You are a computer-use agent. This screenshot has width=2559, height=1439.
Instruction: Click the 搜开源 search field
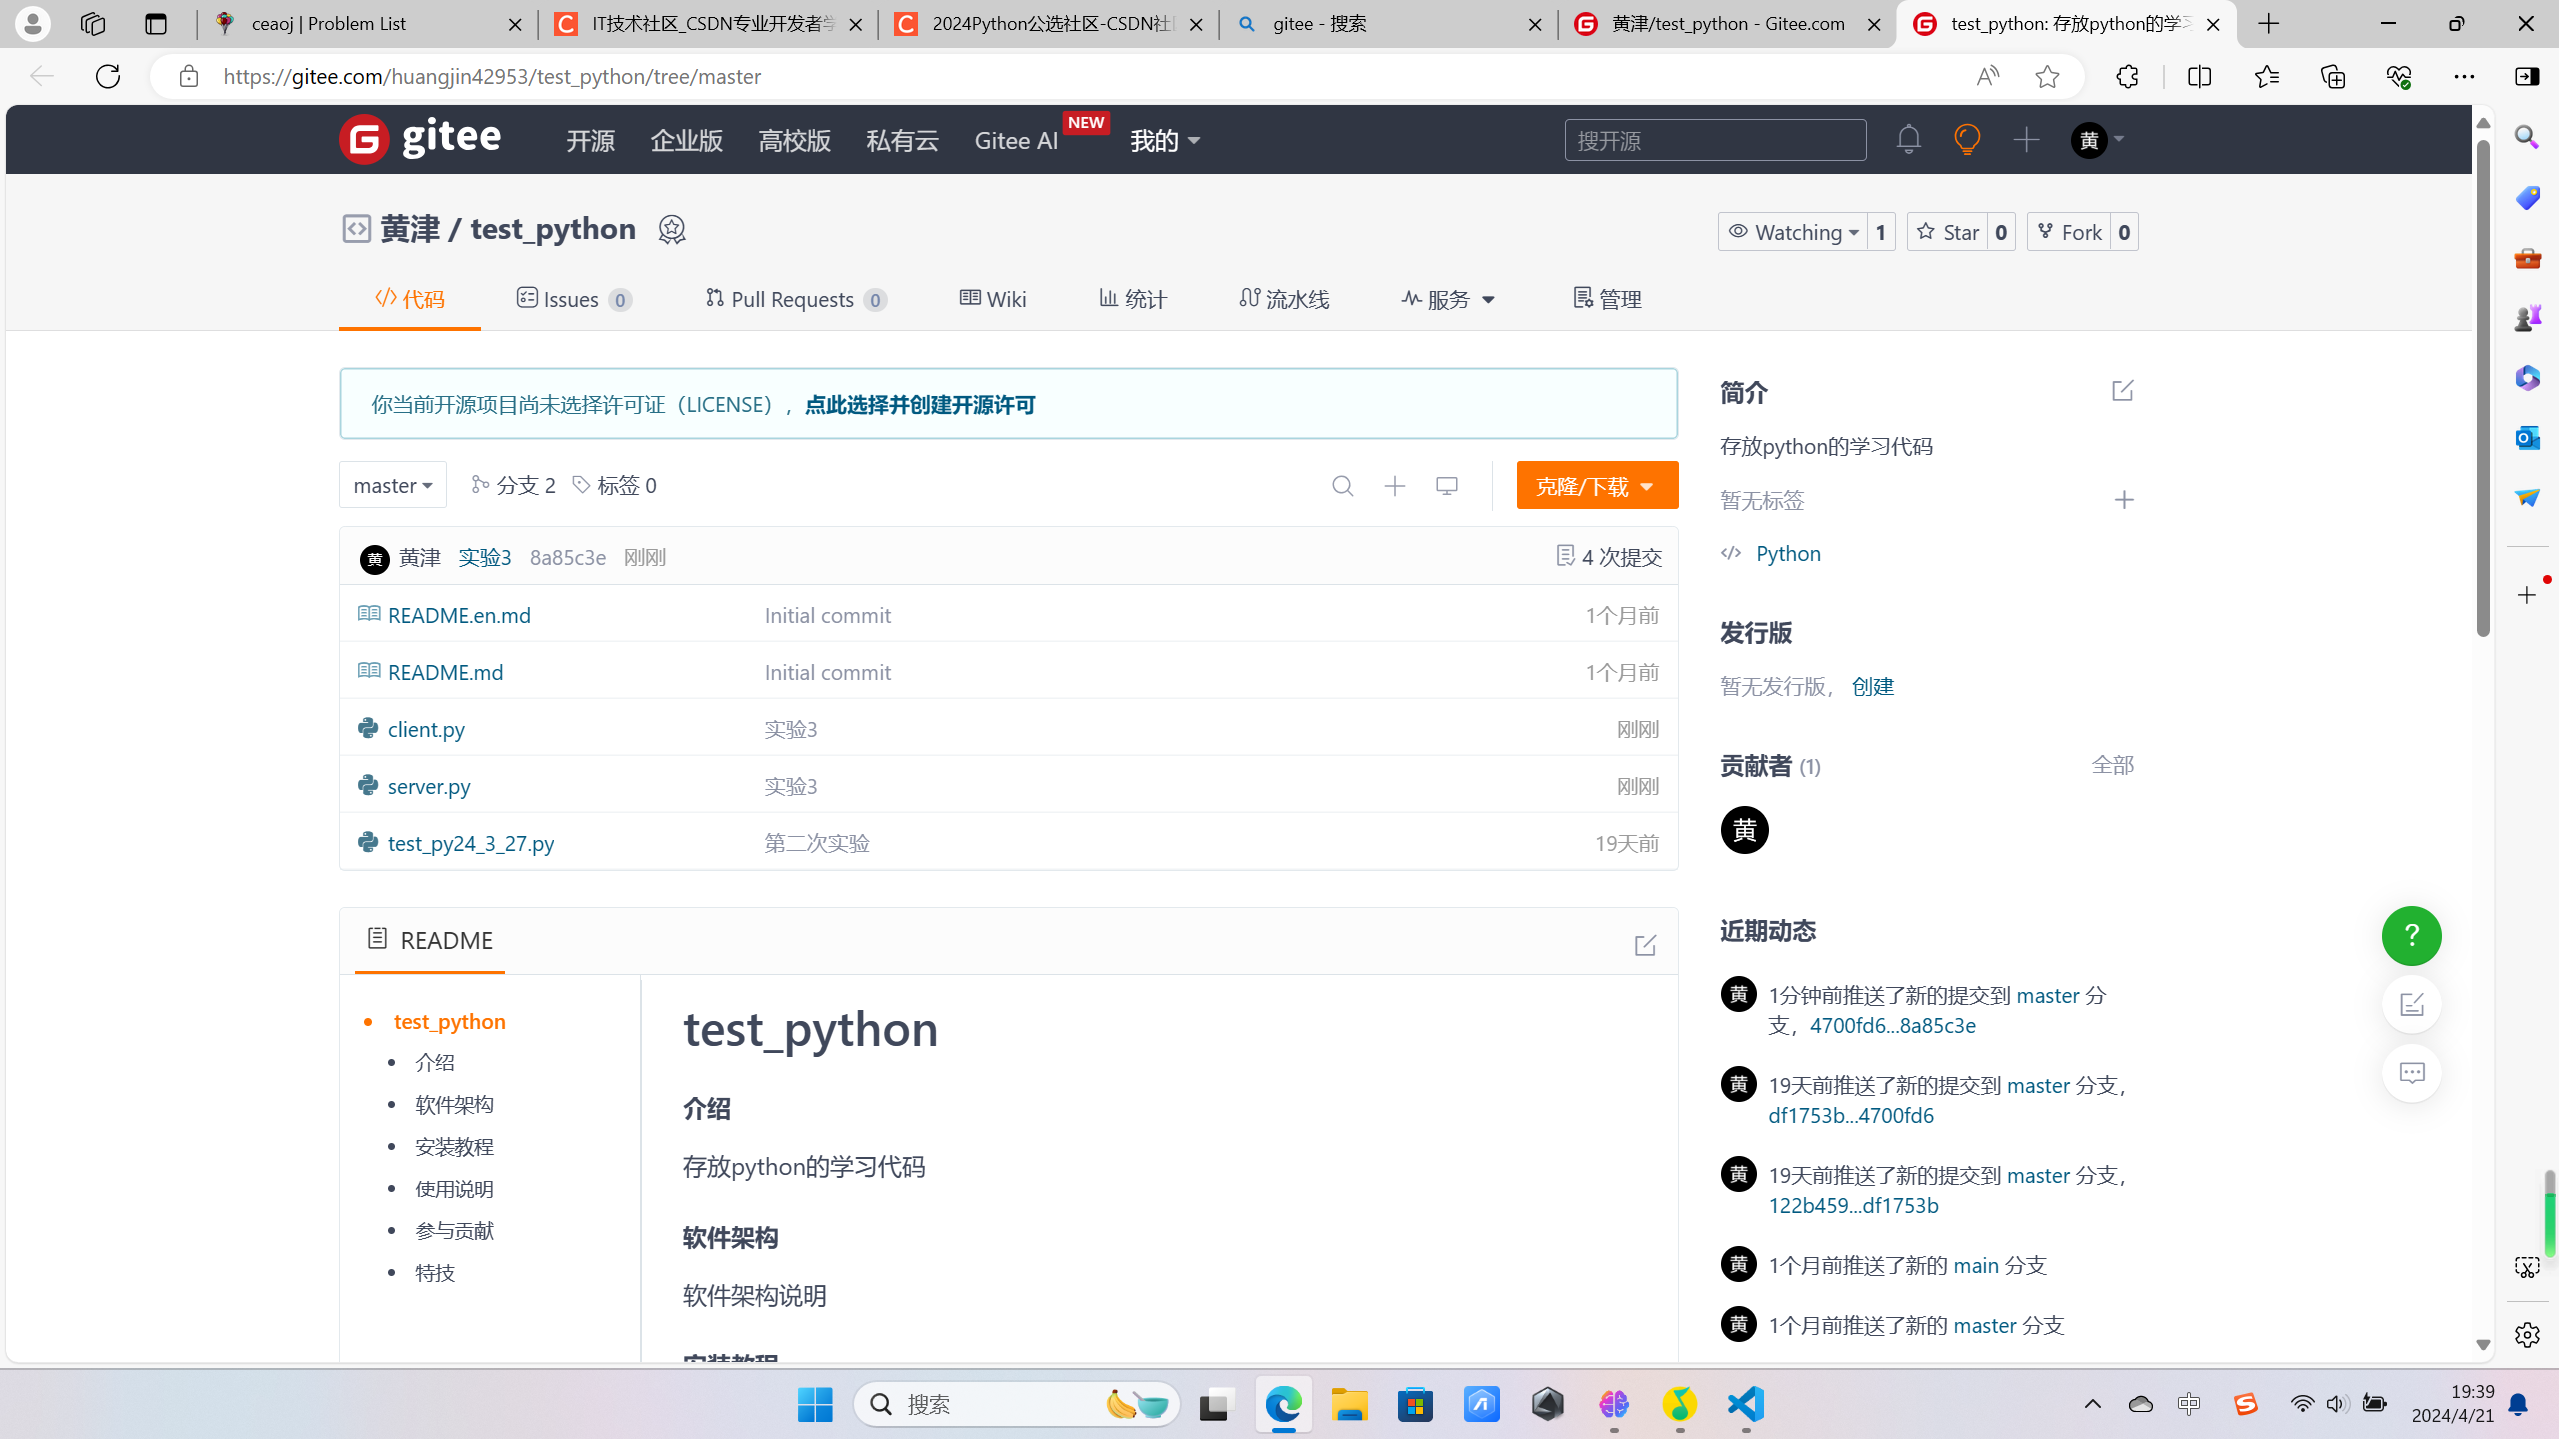click(x=1715, y=140)
